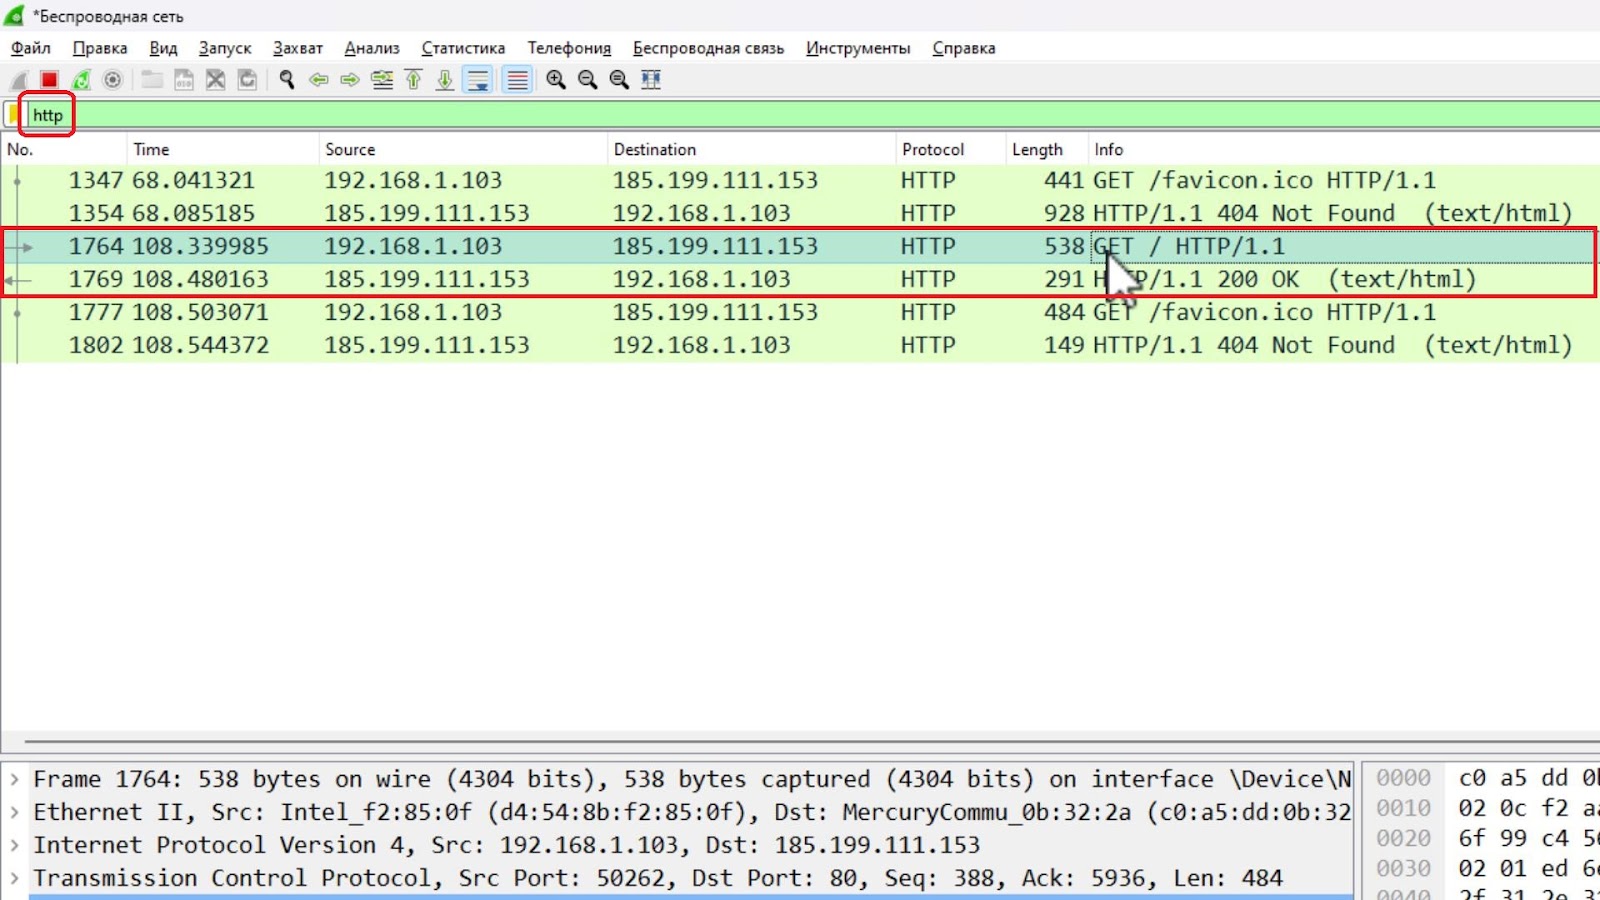Zoom in the main window text
Viewport: 1600px width, 900px height.
[x=556, y=80]
